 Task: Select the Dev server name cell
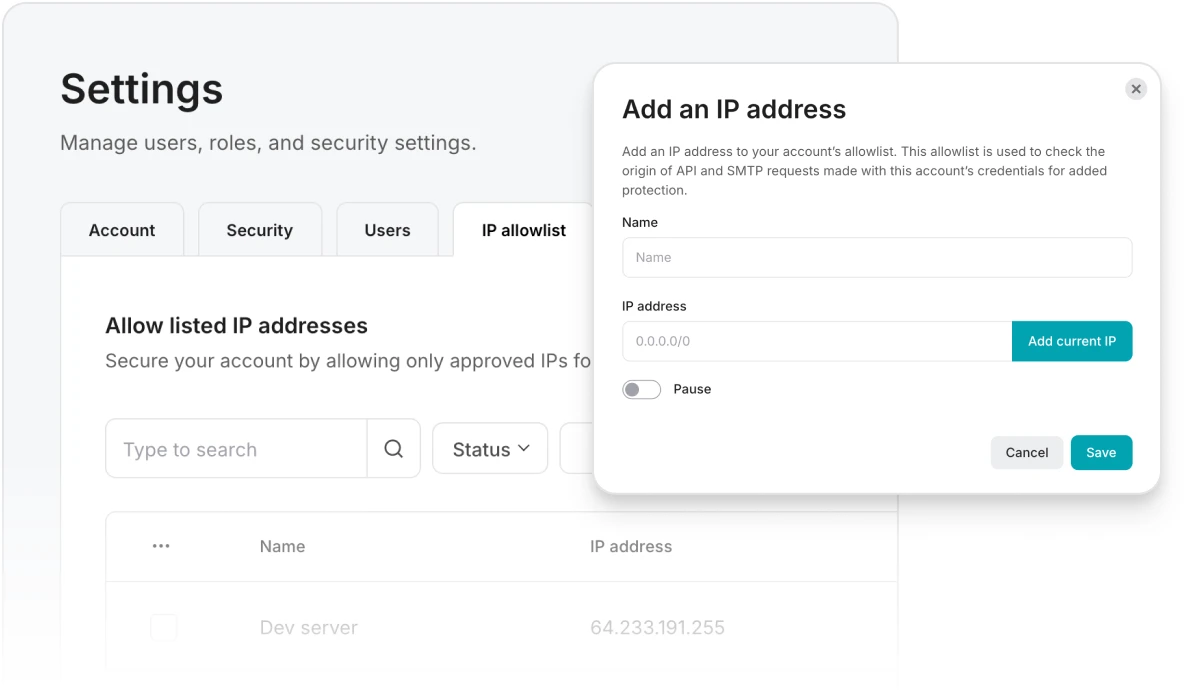308,628
